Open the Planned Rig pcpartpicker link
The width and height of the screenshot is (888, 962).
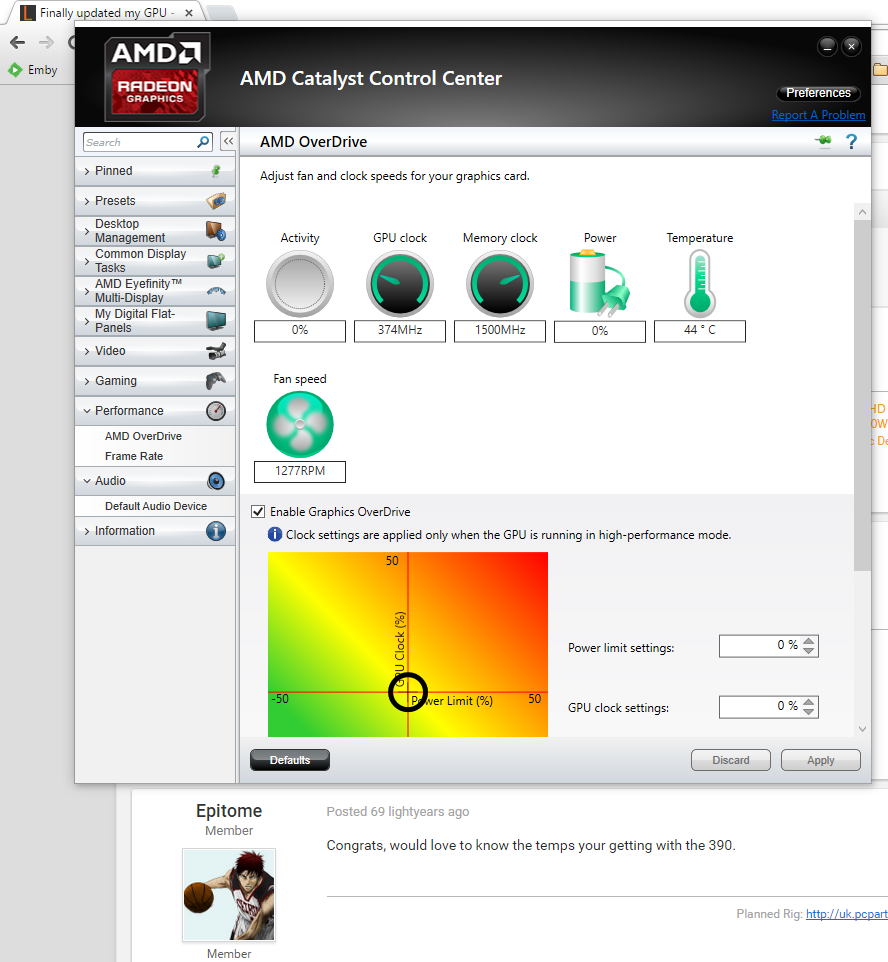click(x=846, y=914)
